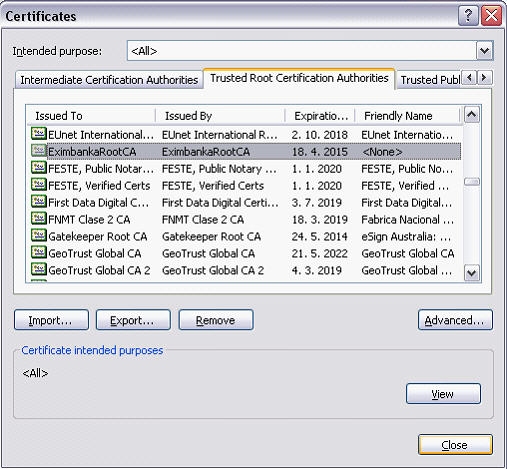Image resolution: width=507 pixels, height=469 pixels.
Task: Click expiration date 24. 5. 2014
Action: coord(320,237)
